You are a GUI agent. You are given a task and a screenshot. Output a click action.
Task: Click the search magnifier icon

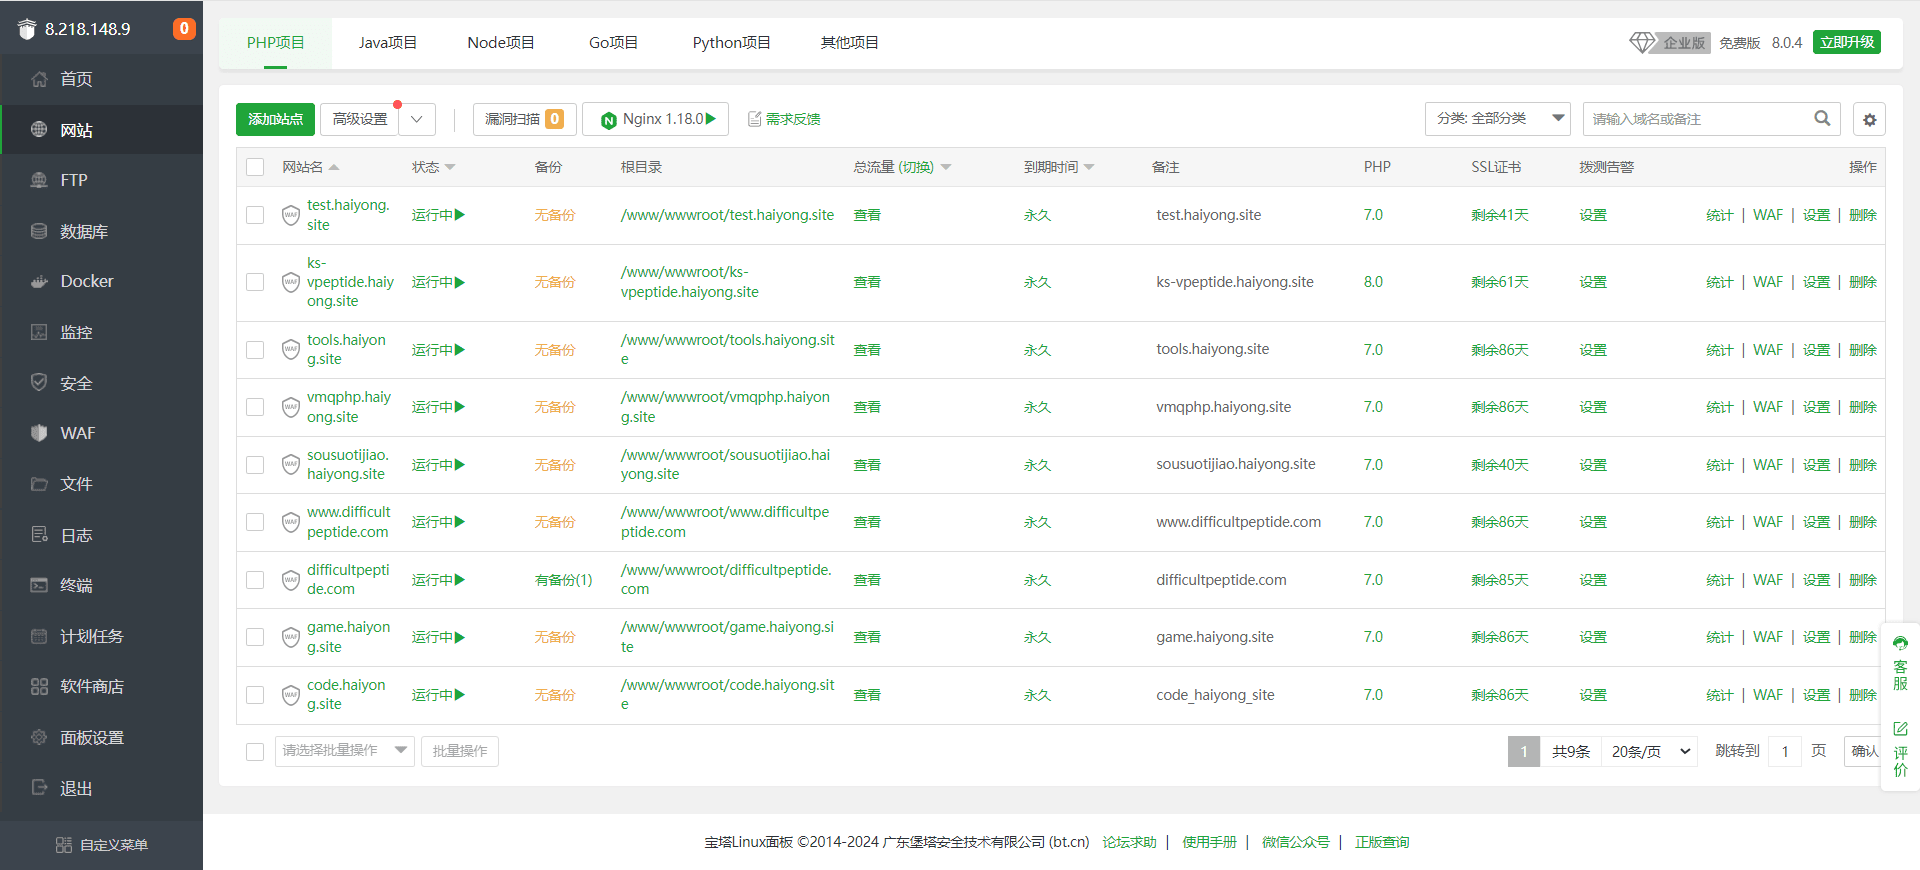pyautogui.click(x=1822, y=118)
